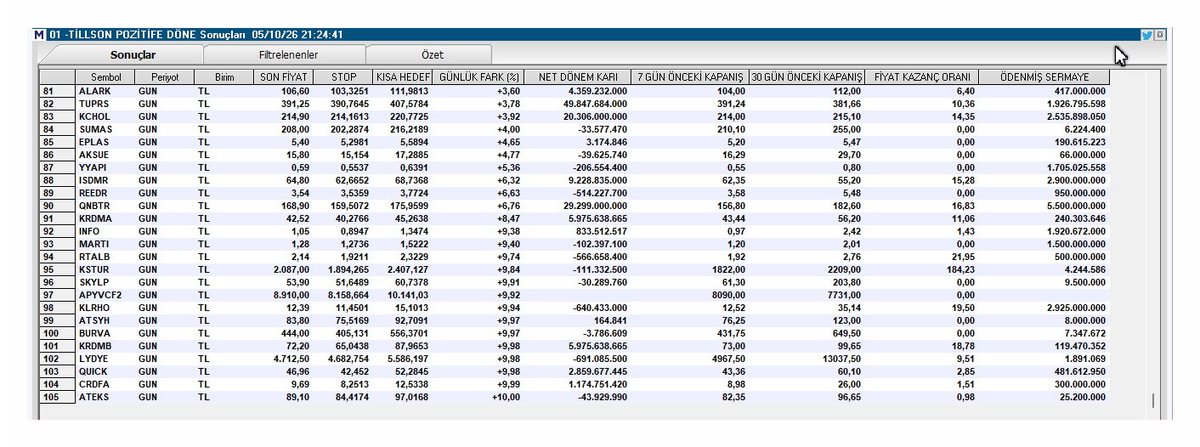Sort by 30 GÜN ÖNCEKİ KAPANIŞ header
Image resolution: width=1200 pixels, height=447 pixels.
(807, 77)
